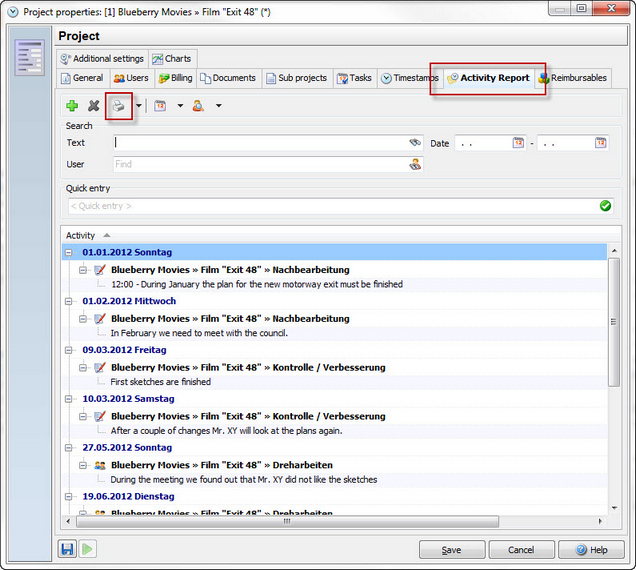Click the user filter icon in the toolbar
Screen dimensions: 636x570
[x=198, y=106]
